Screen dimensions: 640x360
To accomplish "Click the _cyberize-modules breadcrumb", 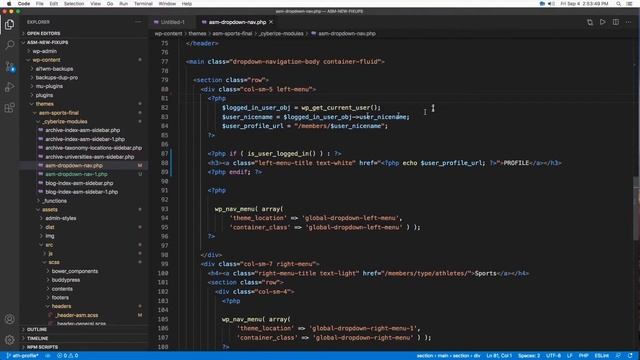I will tap(281, 34).
